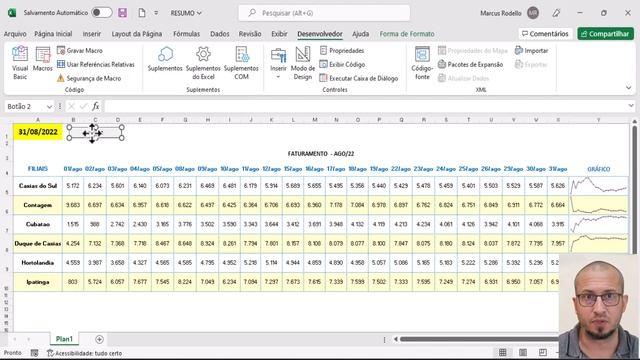Open the Macros dialog

(x=42, y=60)
